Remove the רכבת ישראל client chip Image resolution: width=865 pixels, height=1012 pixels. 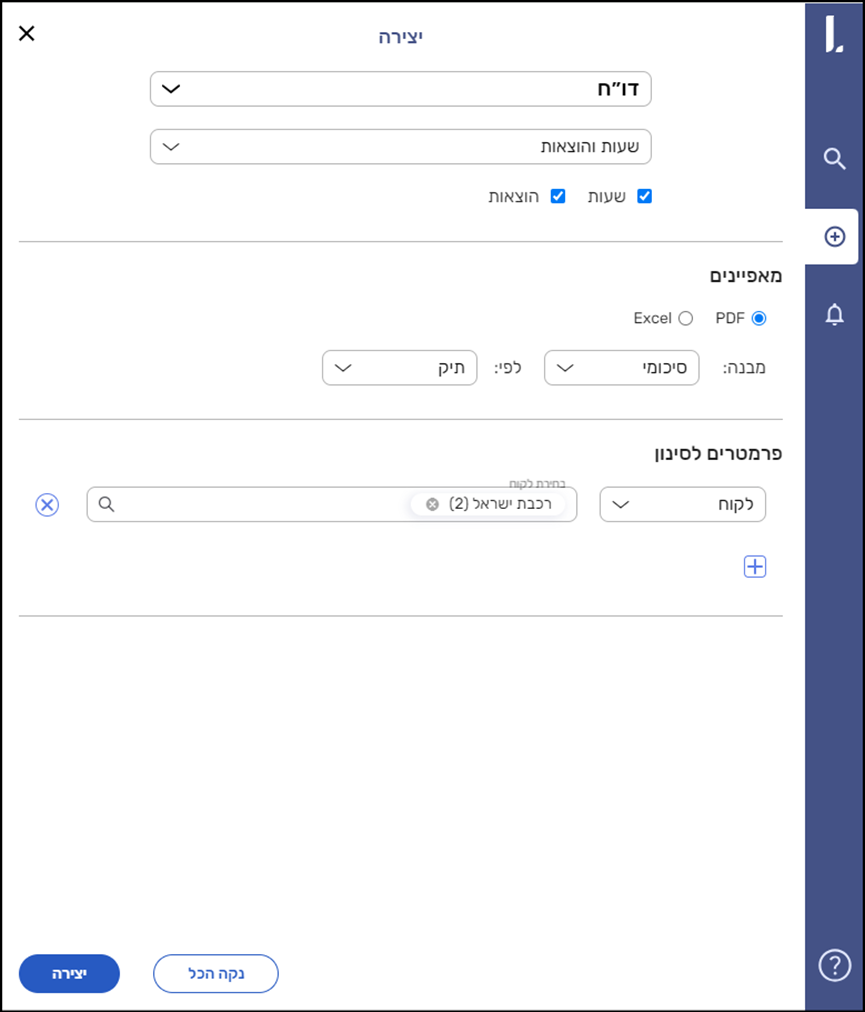[432, 505]
